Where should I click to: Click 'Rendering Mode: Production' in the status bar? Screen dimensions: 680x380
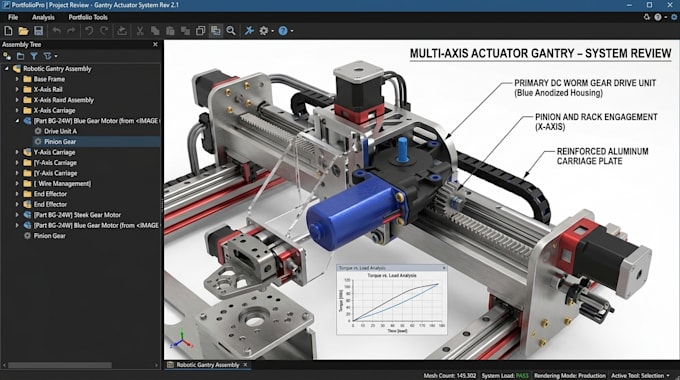[570, 376]
